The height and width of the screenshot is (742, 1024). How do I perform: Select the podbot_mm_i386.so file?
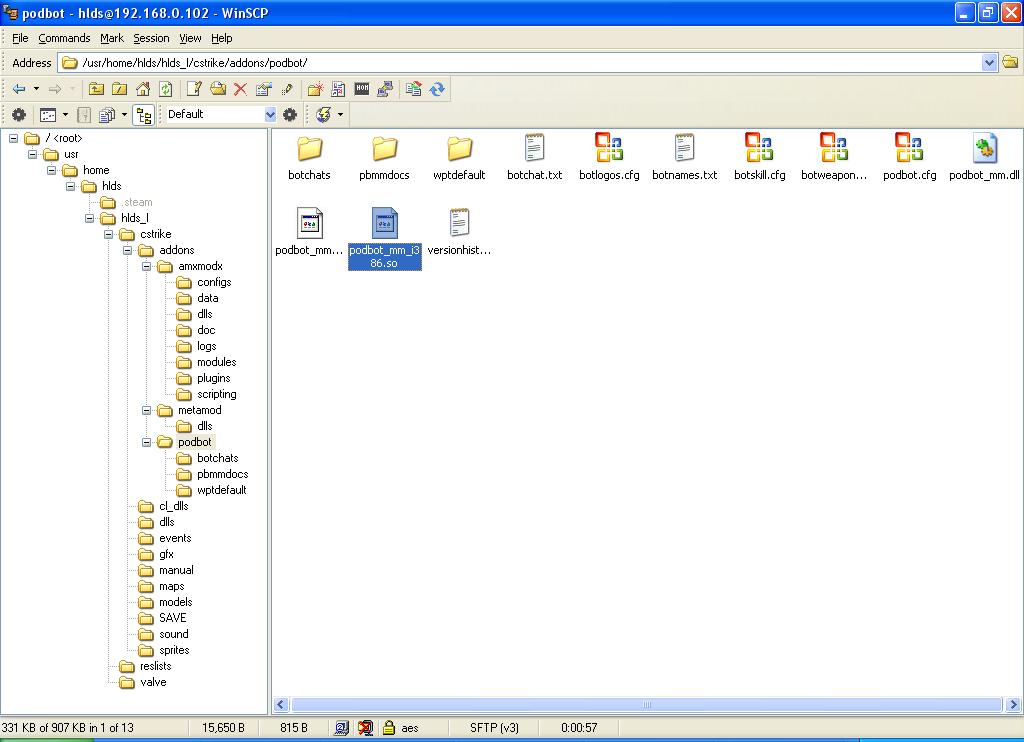click(385, 238)
